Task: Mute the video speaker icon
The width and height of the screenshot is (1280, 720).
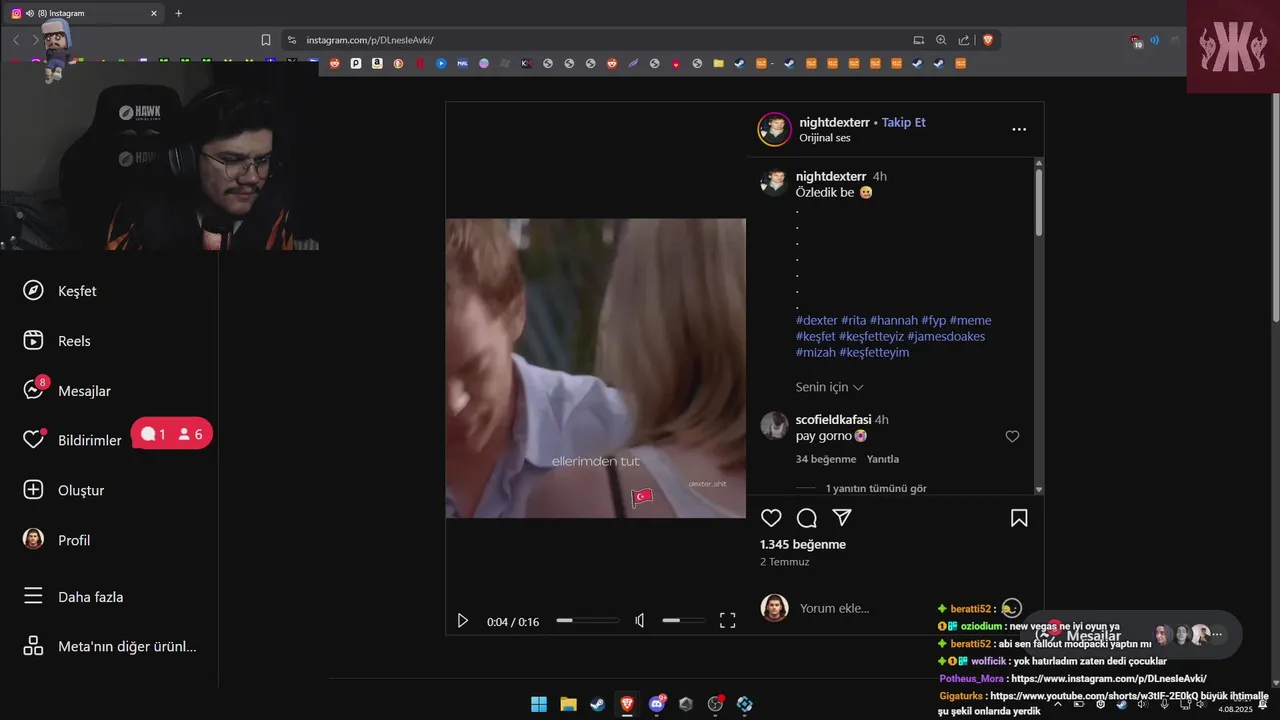Action: 640,621
